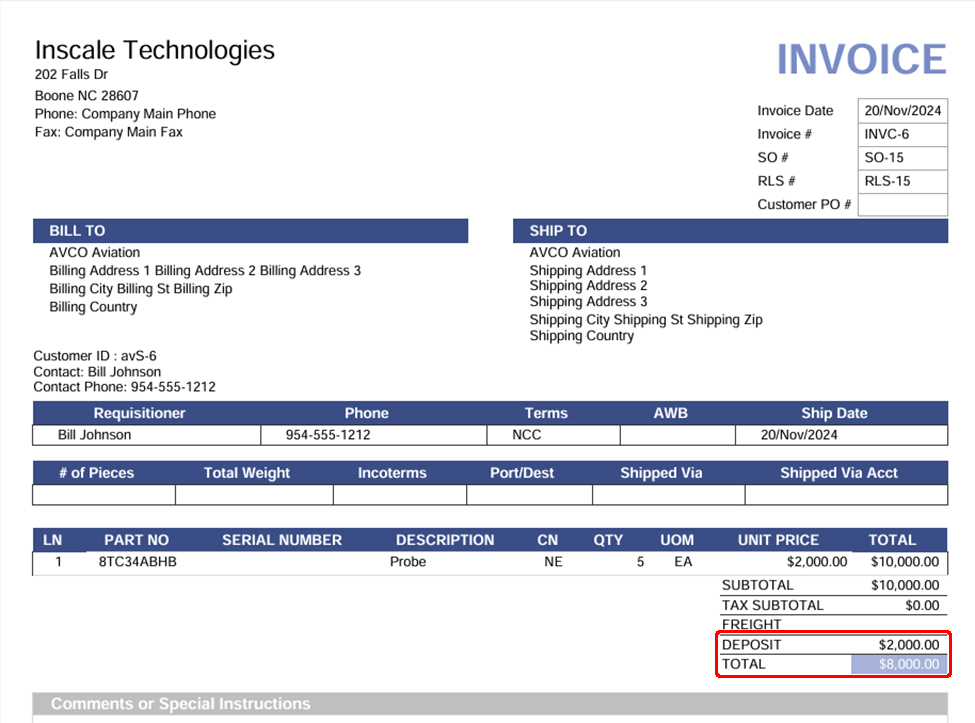Click the "Boone NC 28607" line
This screenshot has height=723, width=975.
click(86, 96)
